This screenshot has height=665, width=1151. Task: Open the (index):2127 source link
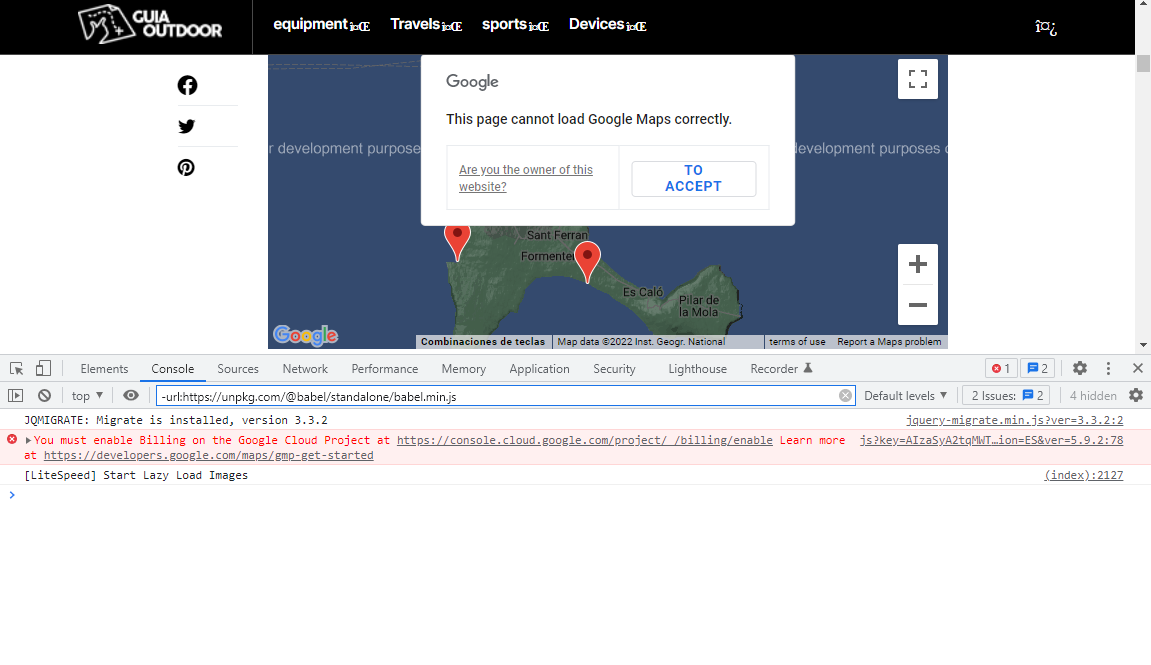point(1083,475)
